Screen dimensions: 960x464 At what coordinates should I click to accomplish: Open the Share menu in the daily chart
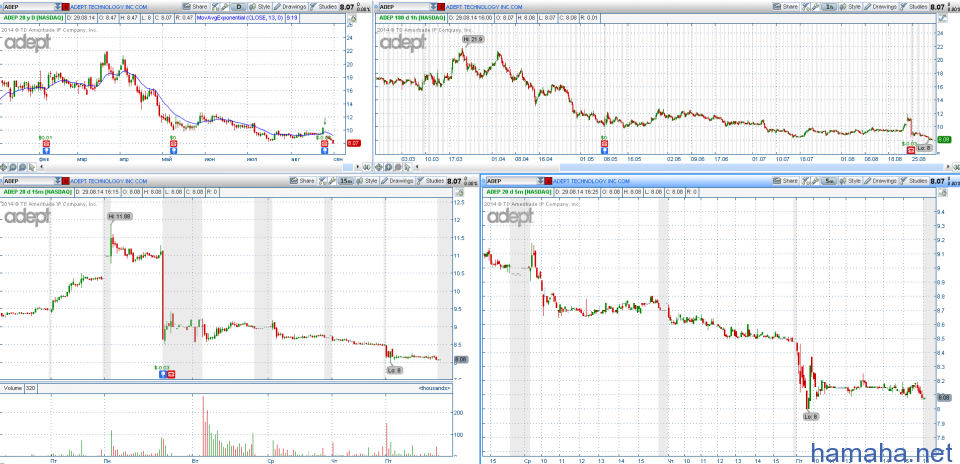click(x=195, y=7)
